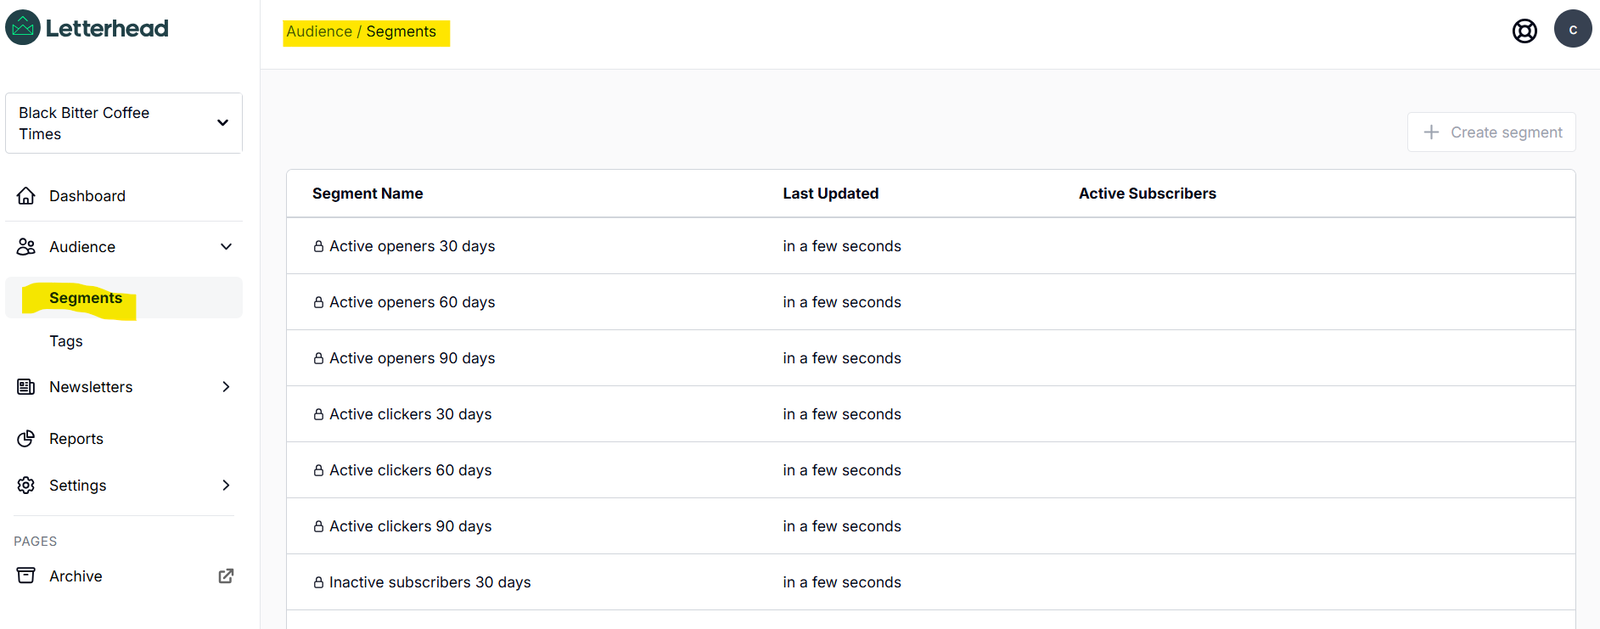
Task: Click the Reports pie chart icon
Action: click(x=26, y=439)
